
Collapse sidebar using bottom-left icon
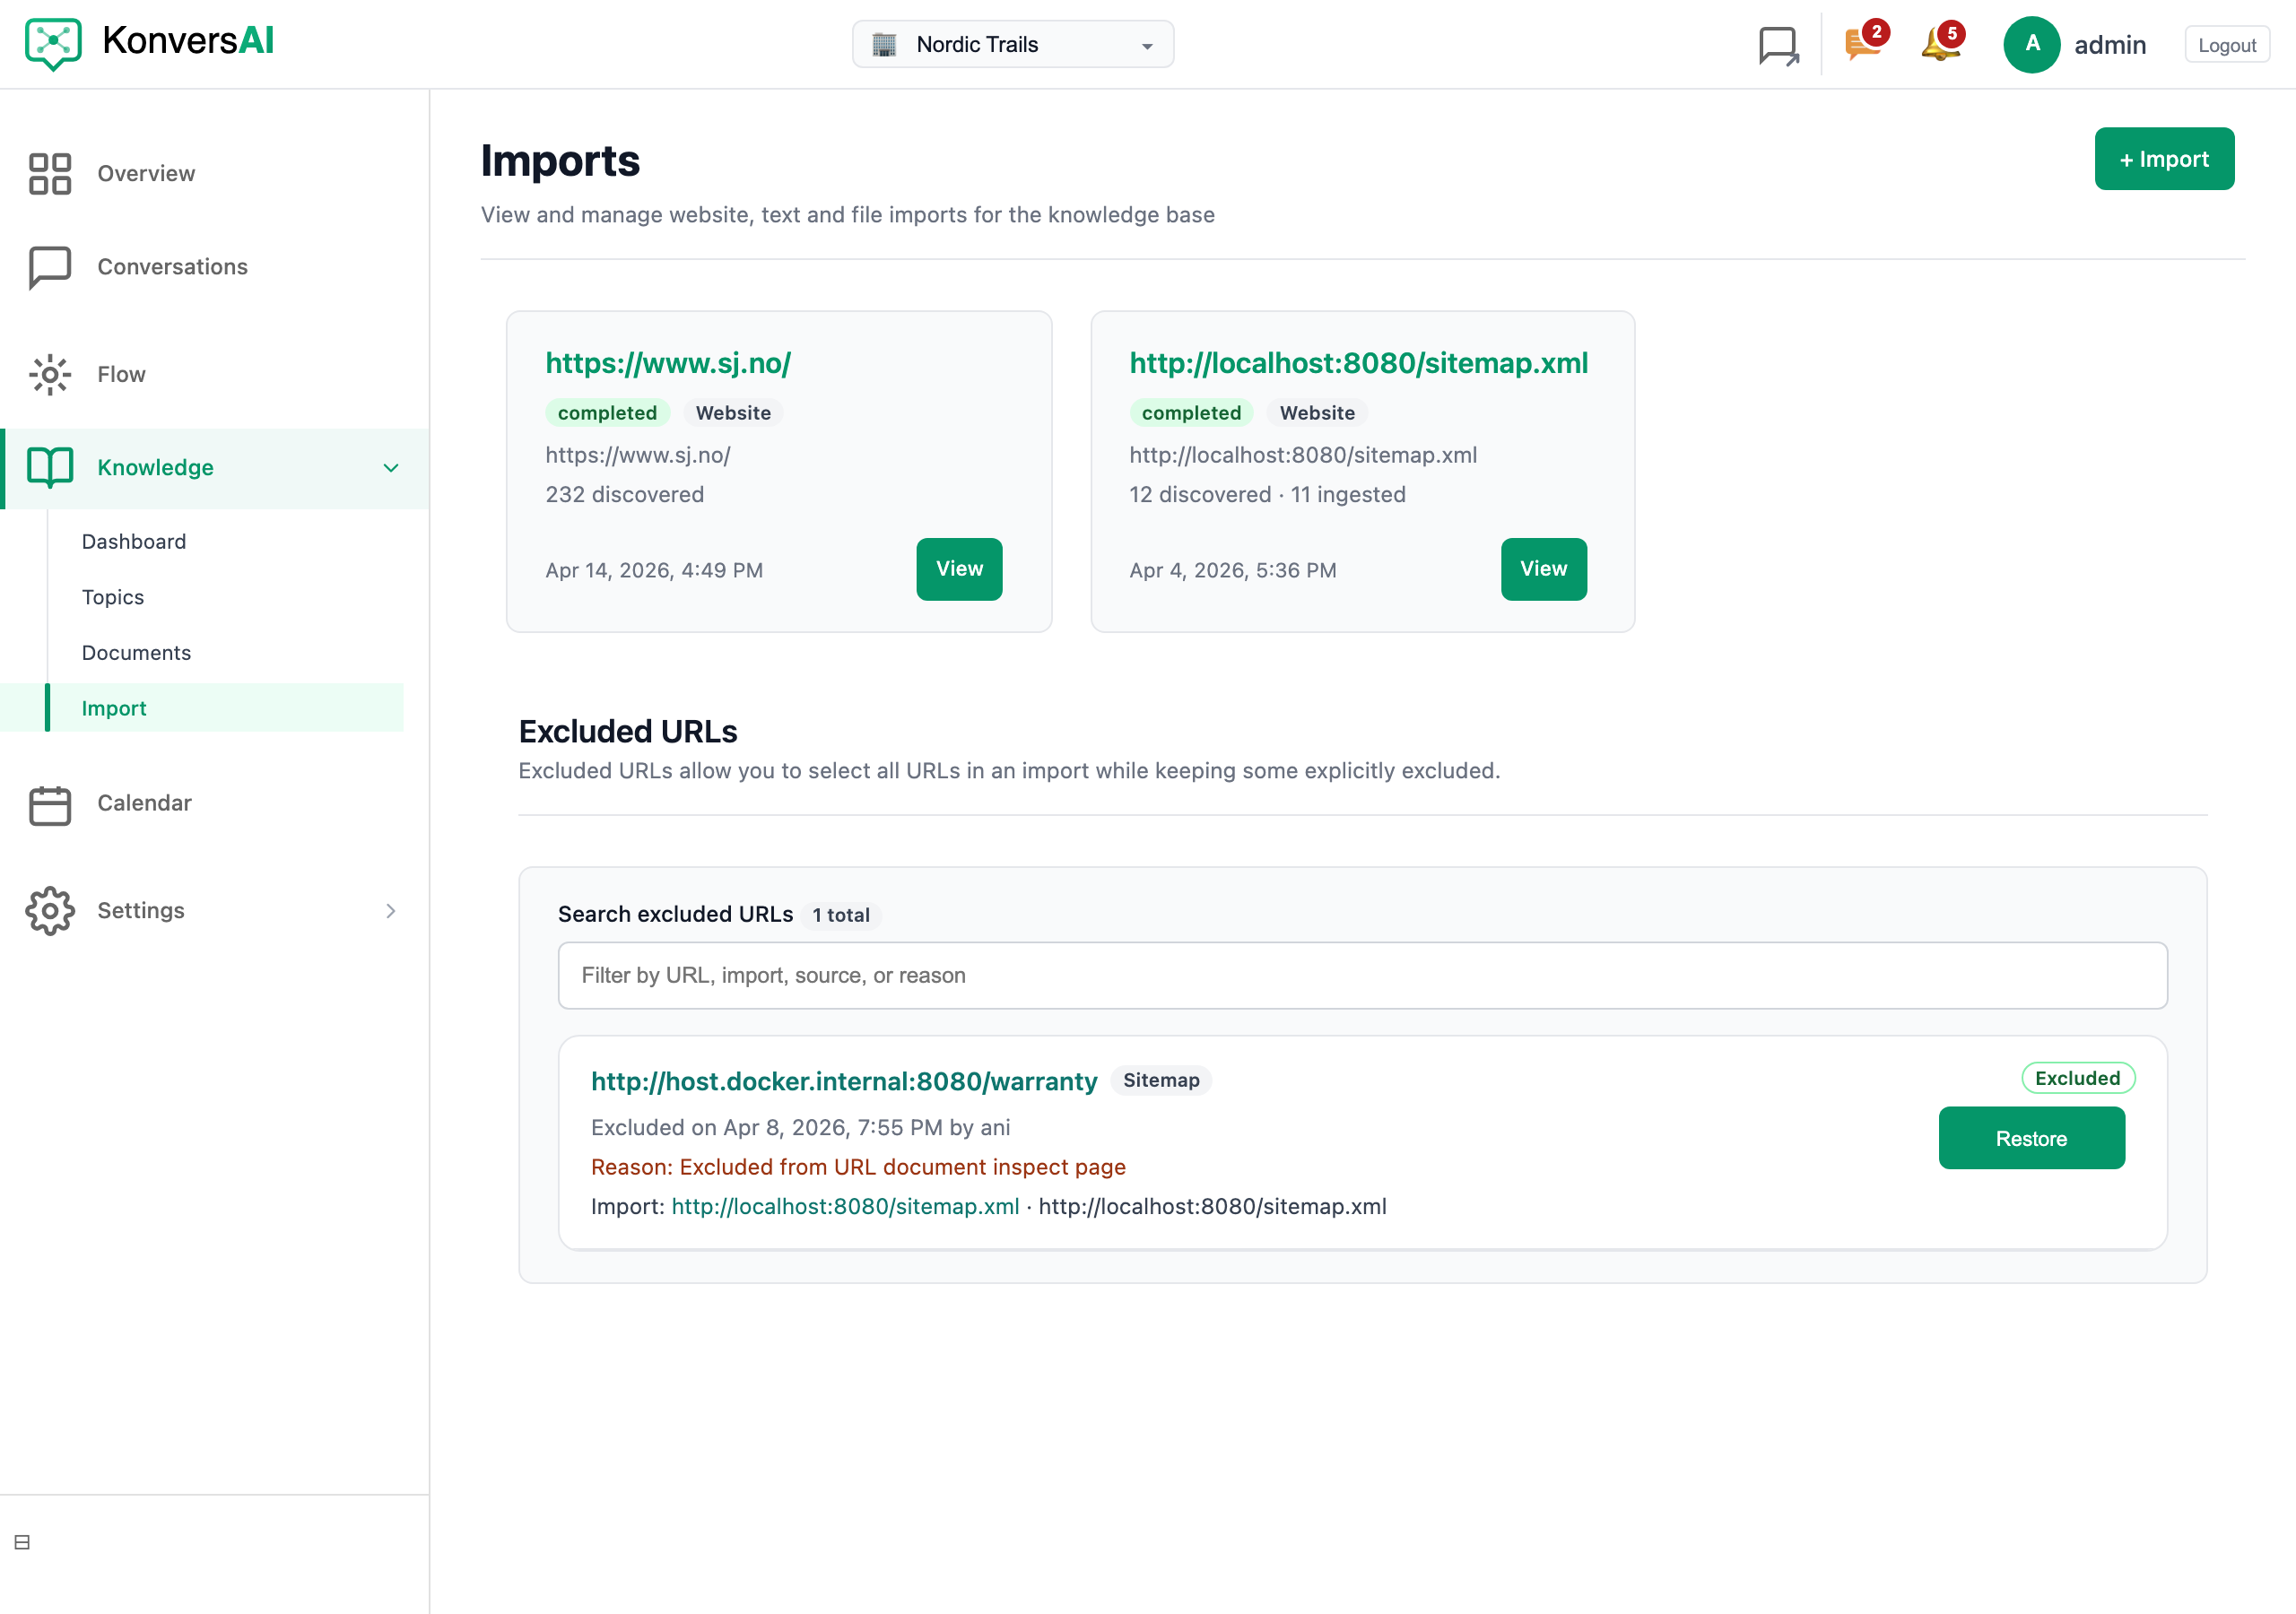tap(22, 1542)
